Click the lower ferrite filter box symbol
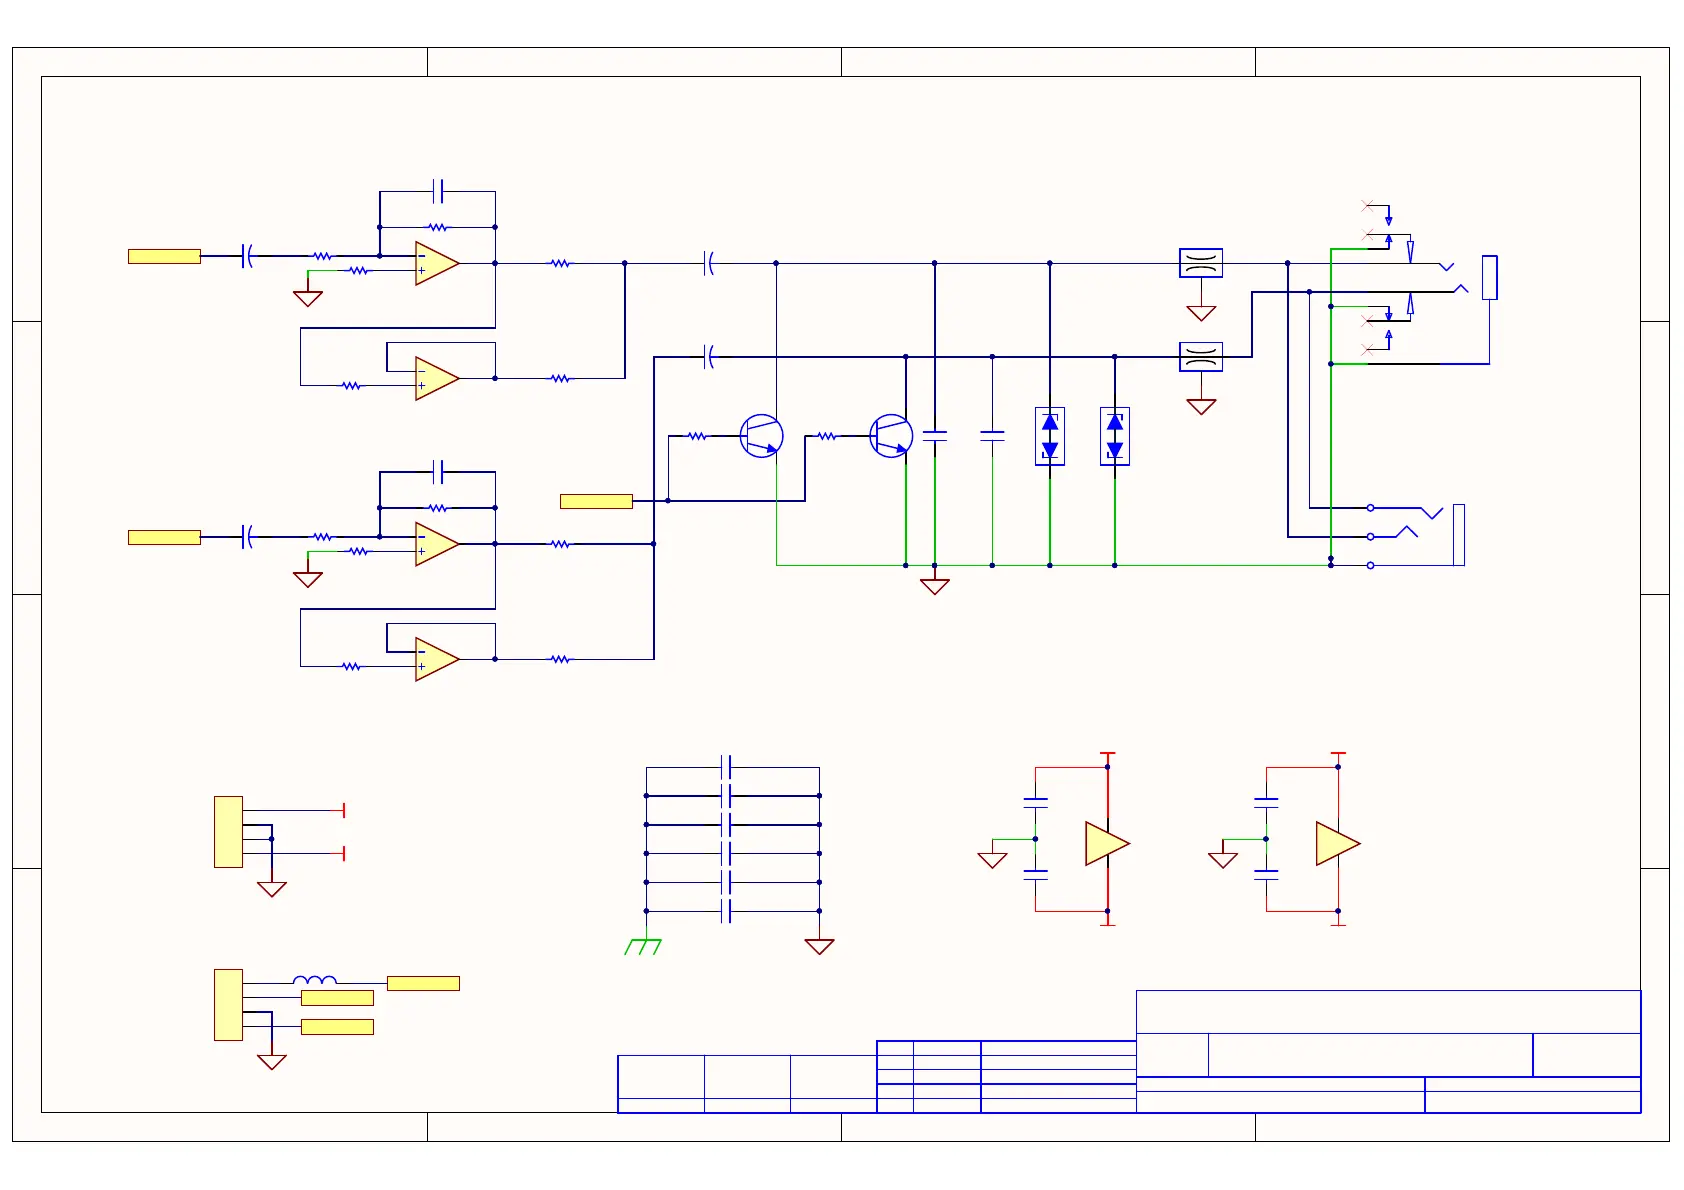Image resolution: width=1684 pixels, height=1190 pixels. (x=1201, y=356)
